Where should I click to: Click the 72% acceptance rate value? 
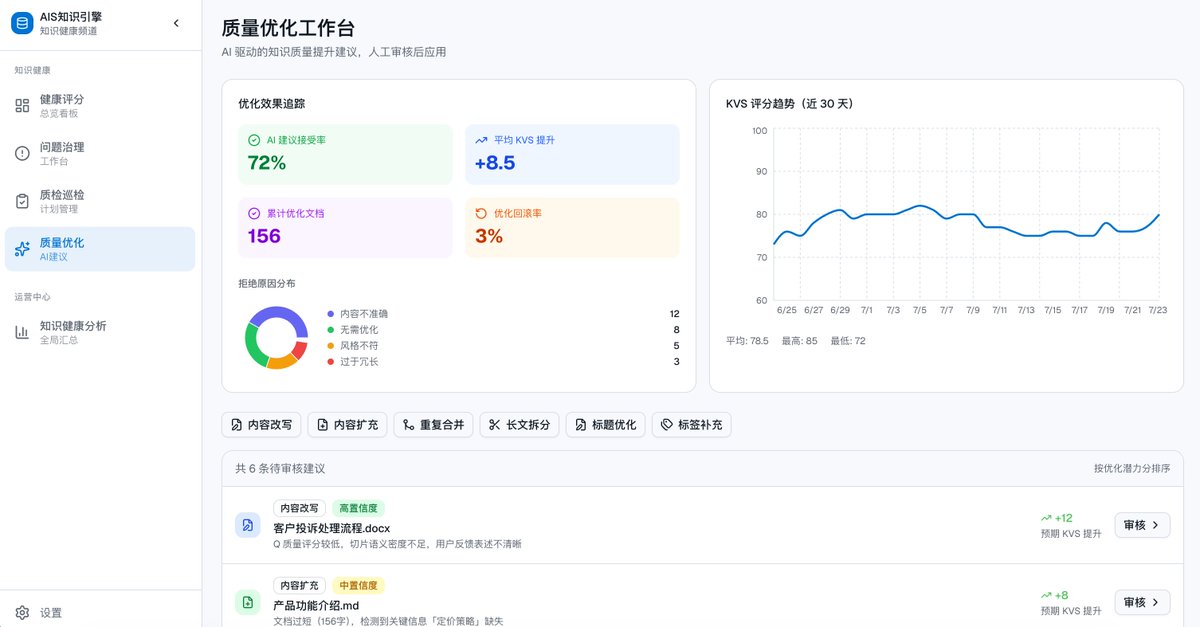tap(266, 163)
